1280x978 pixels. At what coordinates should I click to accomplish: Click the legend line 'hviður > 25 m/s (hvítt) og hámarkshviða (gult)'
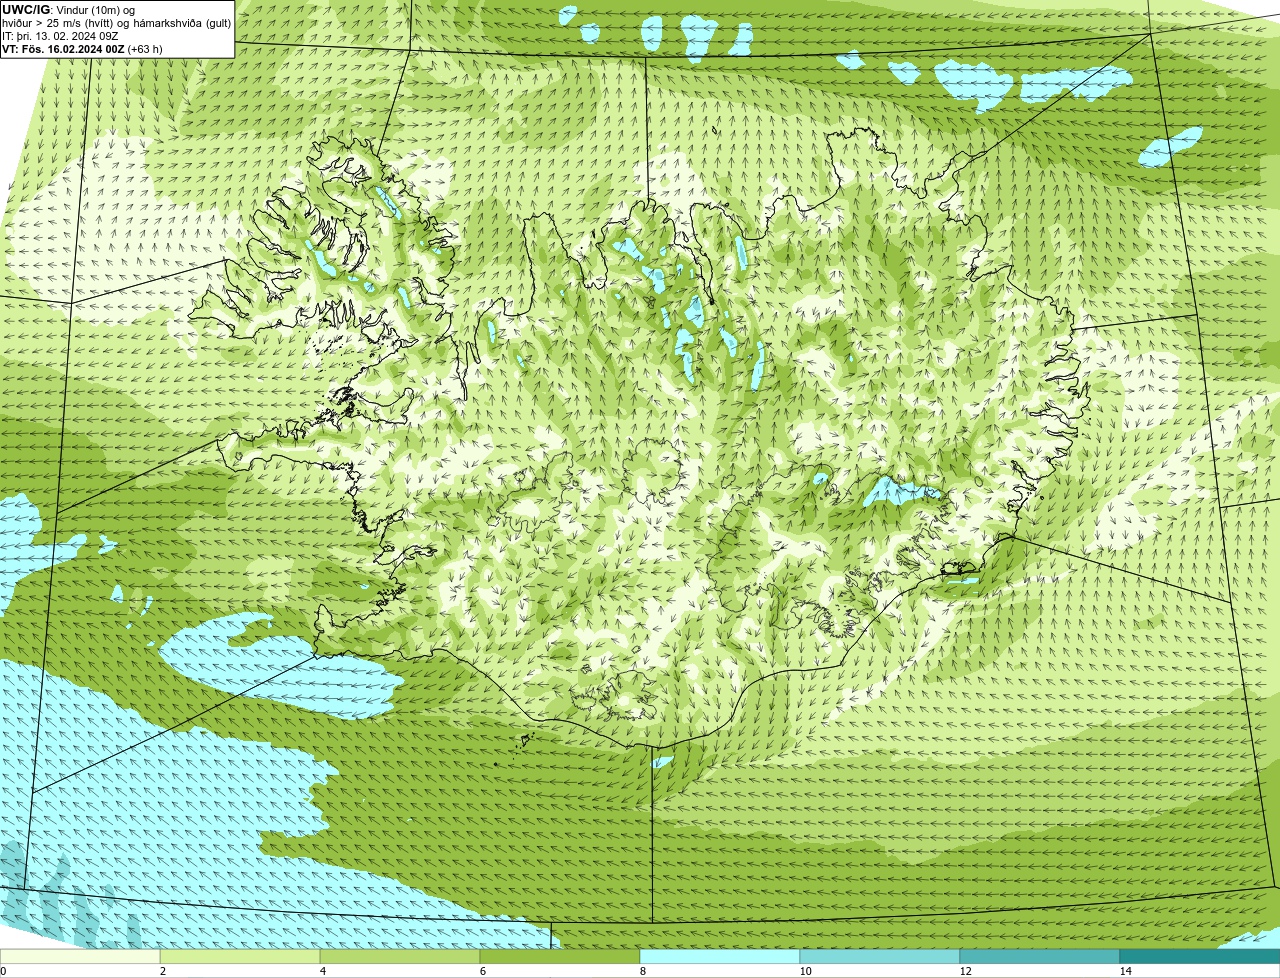[x=116, y=23]
